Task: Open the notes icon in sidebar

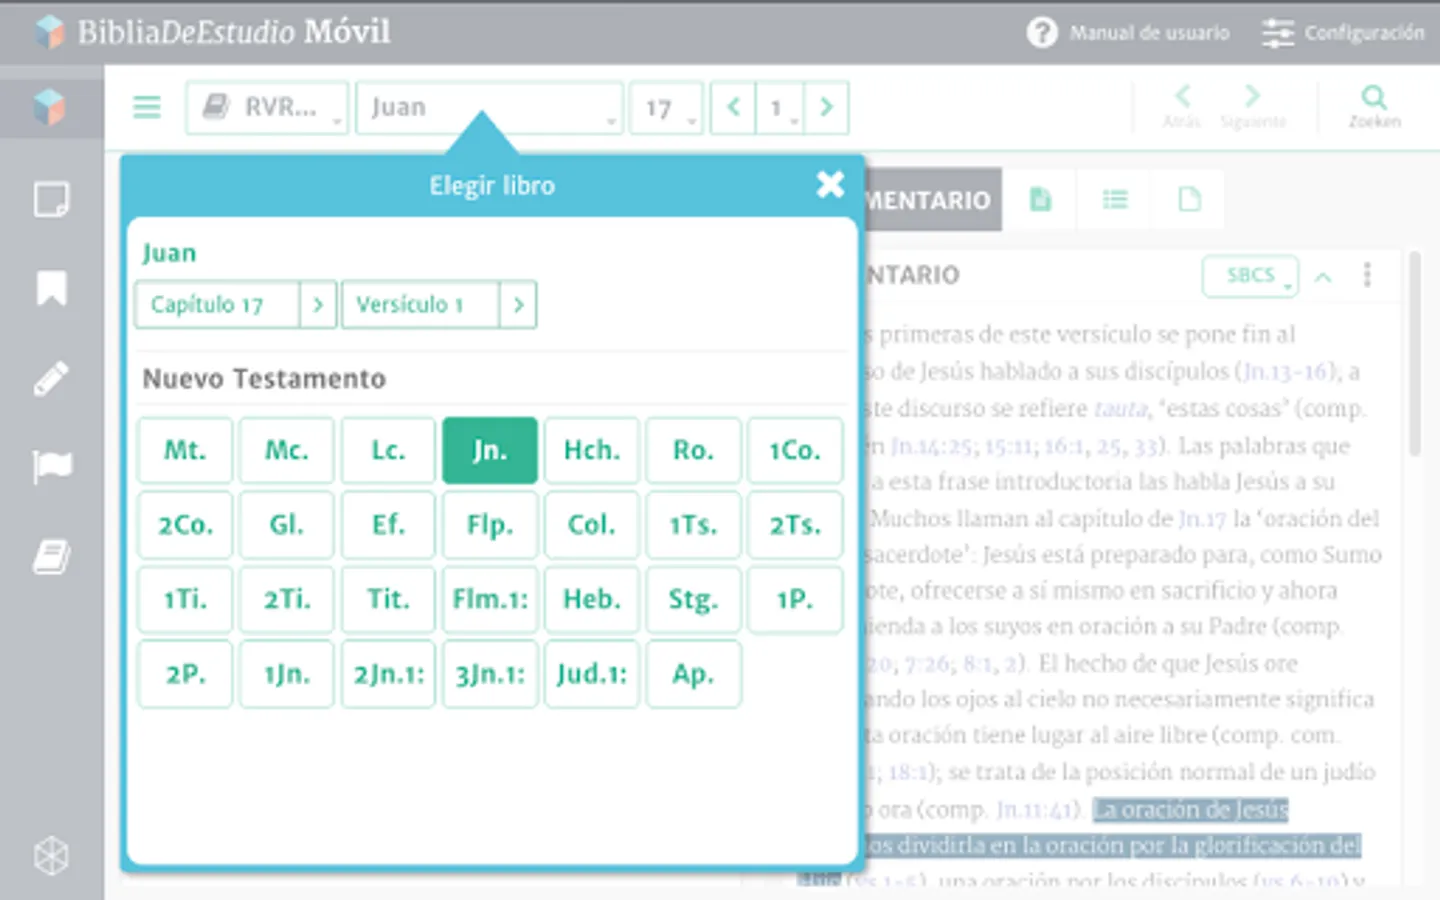Action: (x=51, y=199)
